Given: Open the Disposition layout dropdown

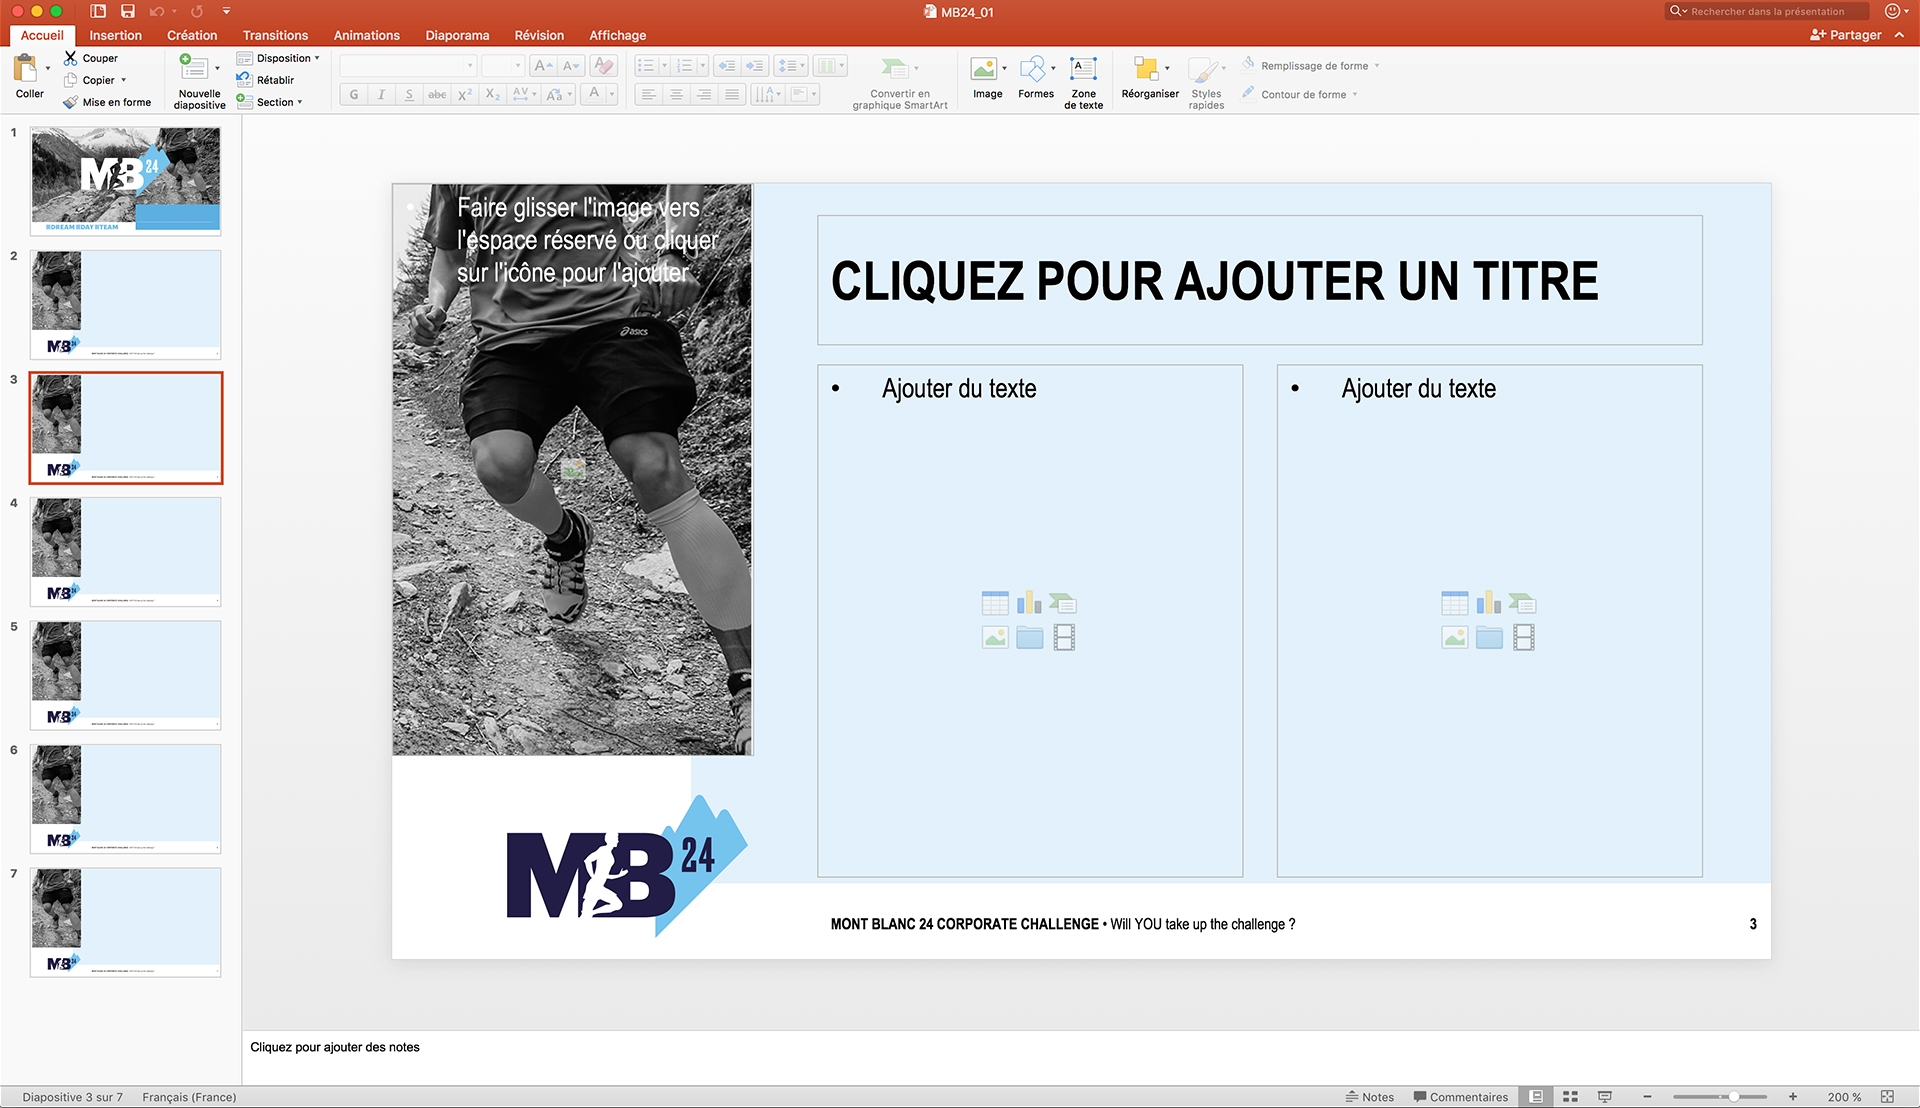Looking at the screenshot, I should 278,58.
